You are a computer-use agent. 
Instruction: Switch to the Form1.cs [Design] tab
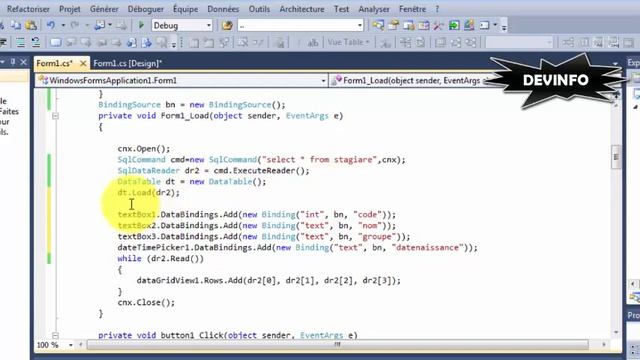pos(127,63)
